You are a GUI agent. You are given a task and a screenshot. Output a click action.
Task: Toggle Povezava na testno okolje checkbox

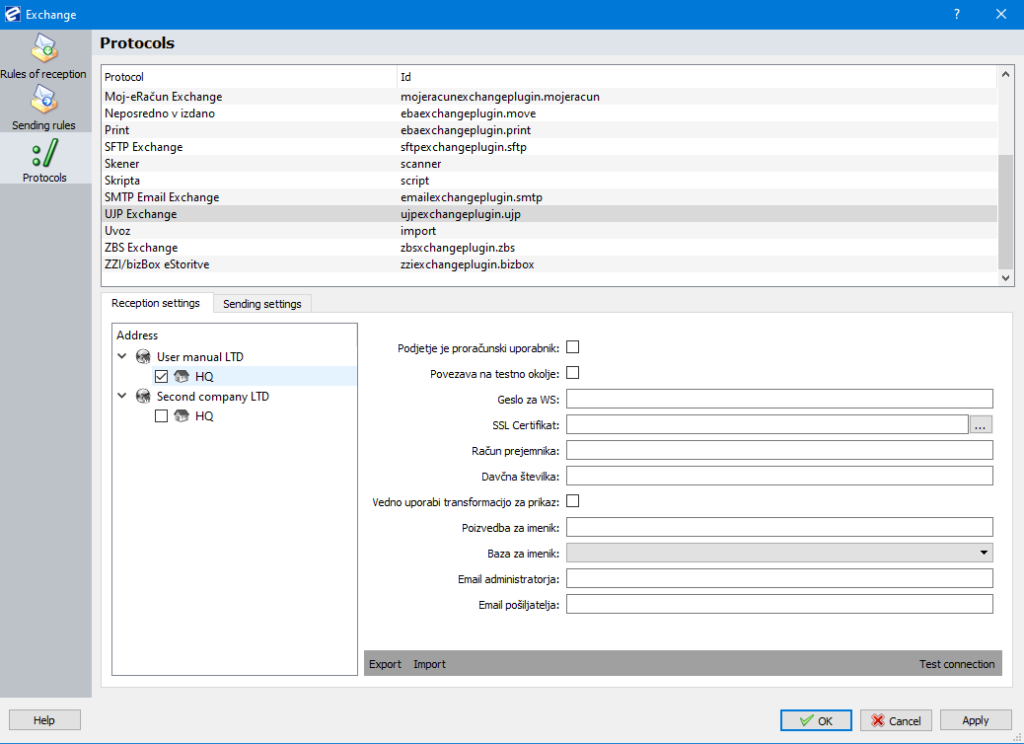(x=573, y=373)
